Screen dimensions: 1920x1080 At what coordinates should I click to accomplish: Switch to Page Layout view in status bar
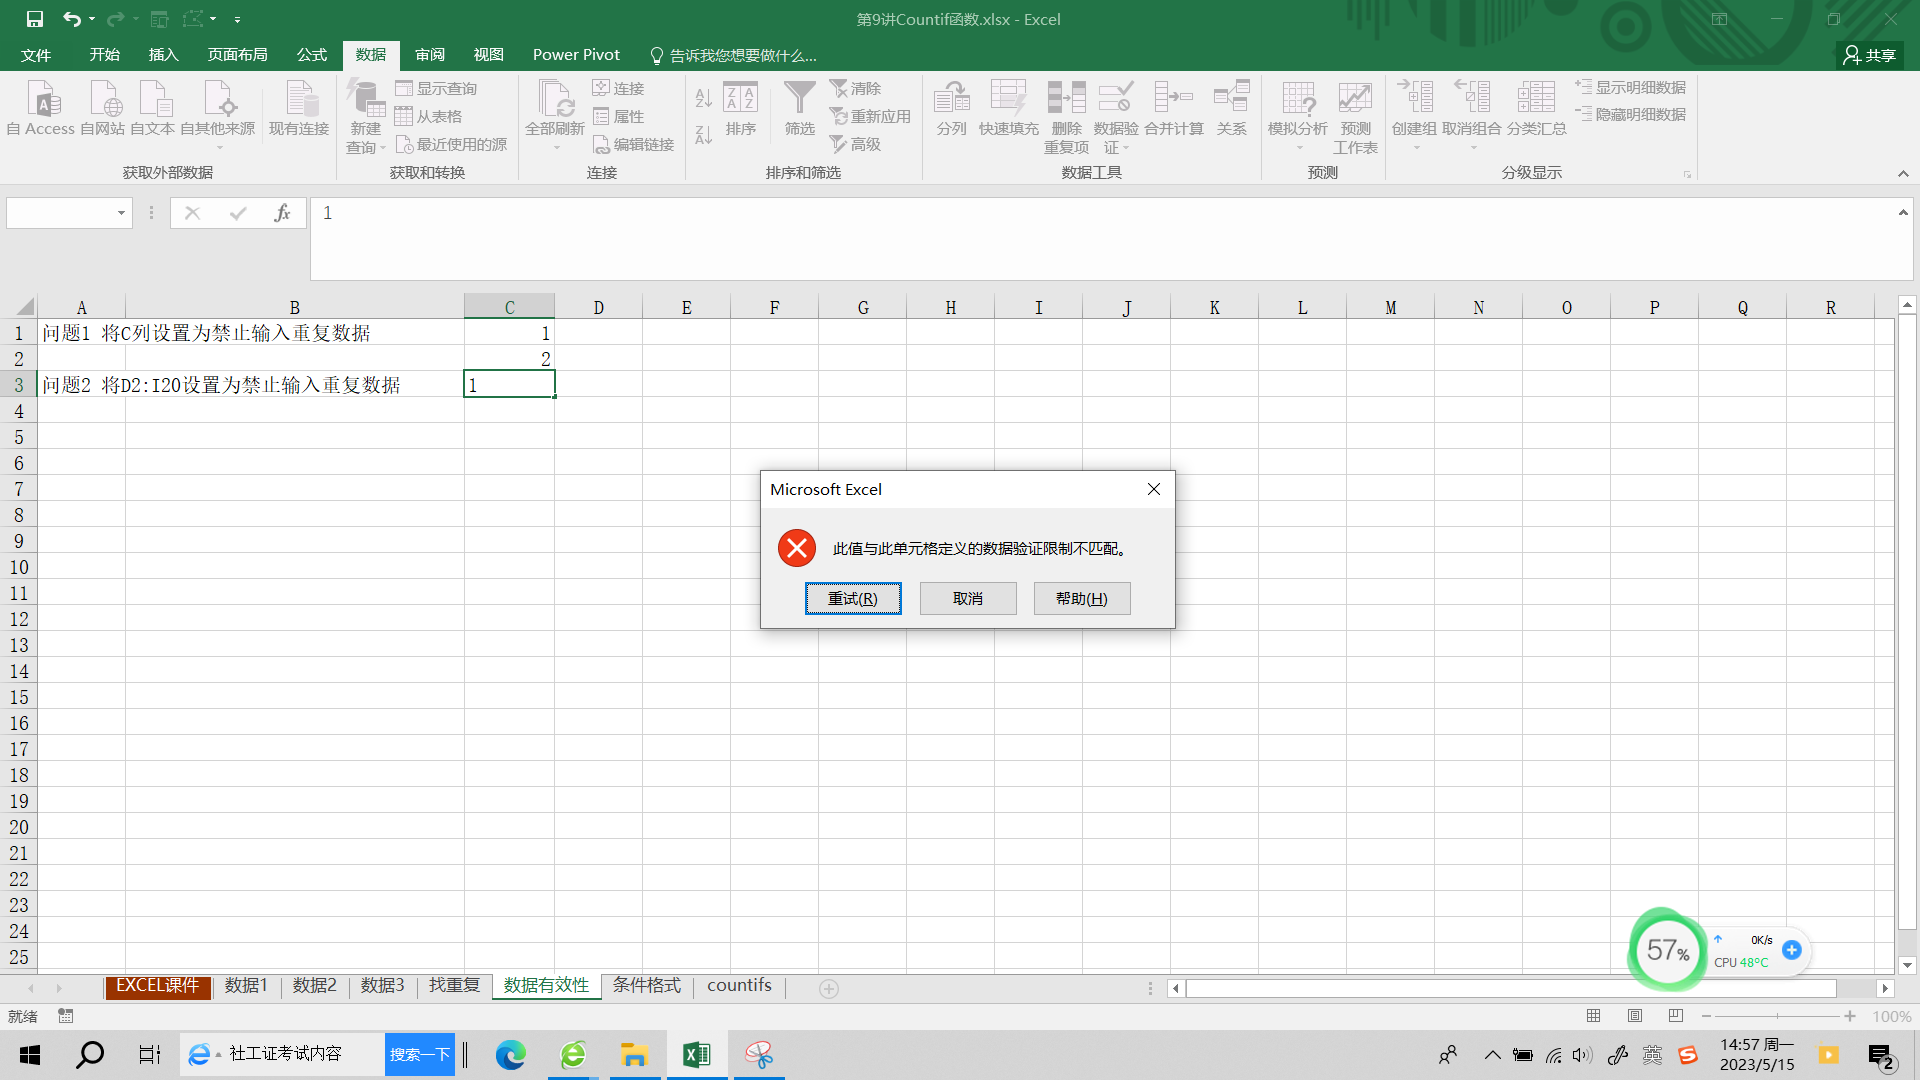click(x=1635, y=1016)
